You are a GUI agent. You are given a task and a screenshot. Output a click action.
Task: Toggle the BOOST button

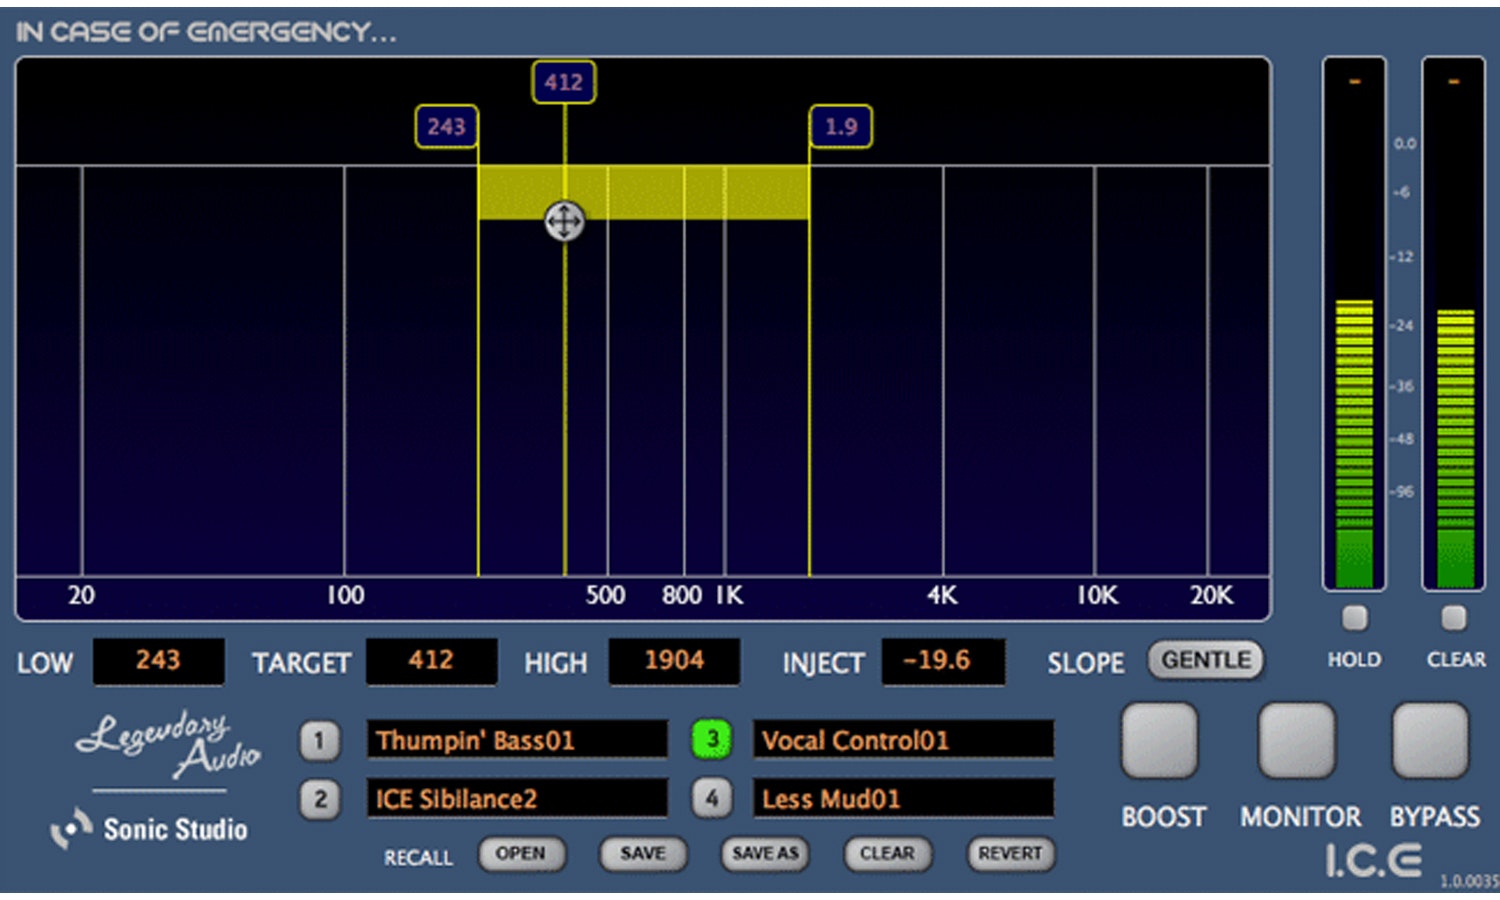coord(1160,741)
